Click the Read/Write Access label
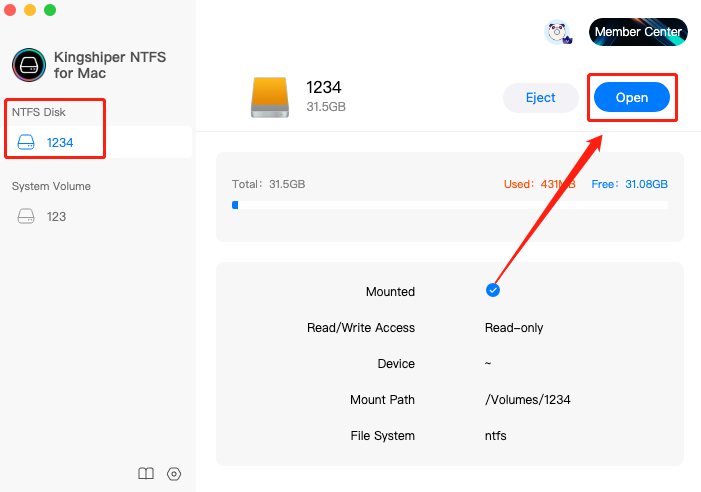 coord(361,328)
